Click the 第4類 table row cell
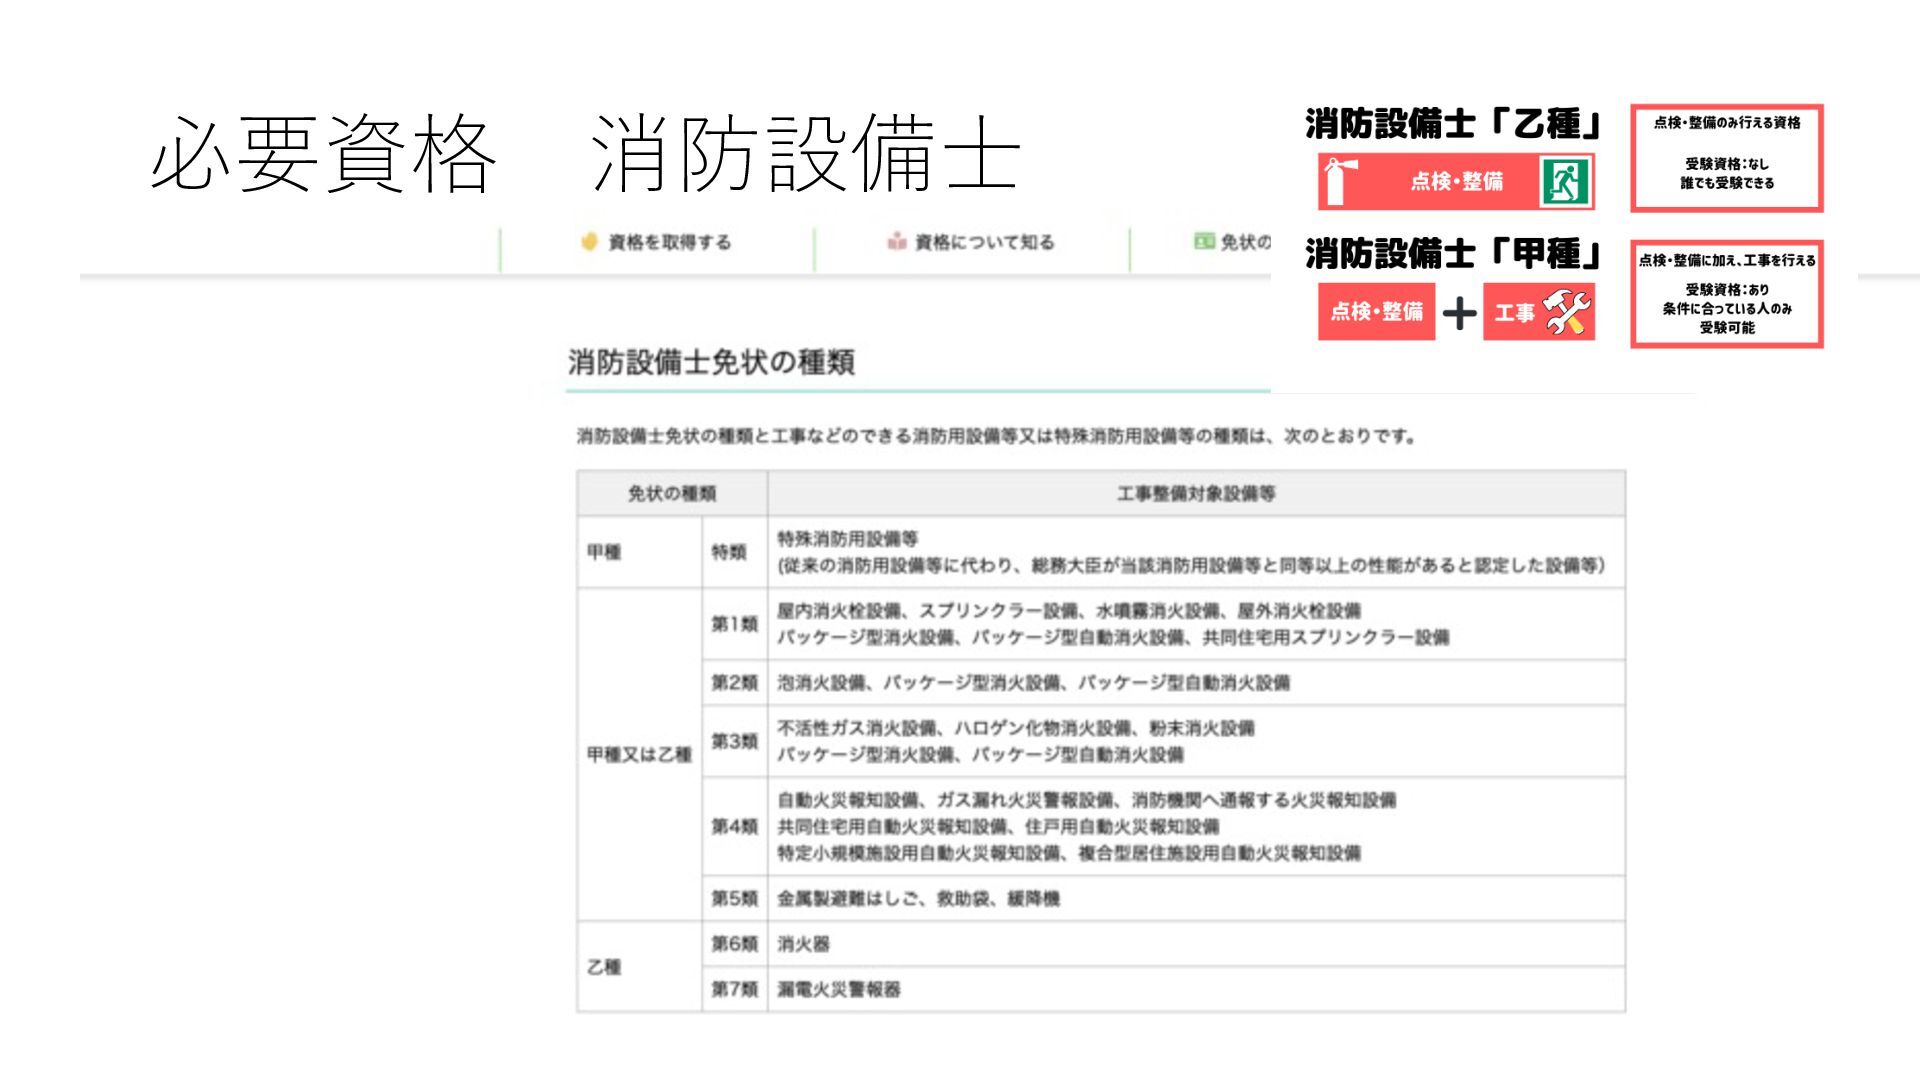This screenshot has width=1920, height=1080. click(734, 827)
